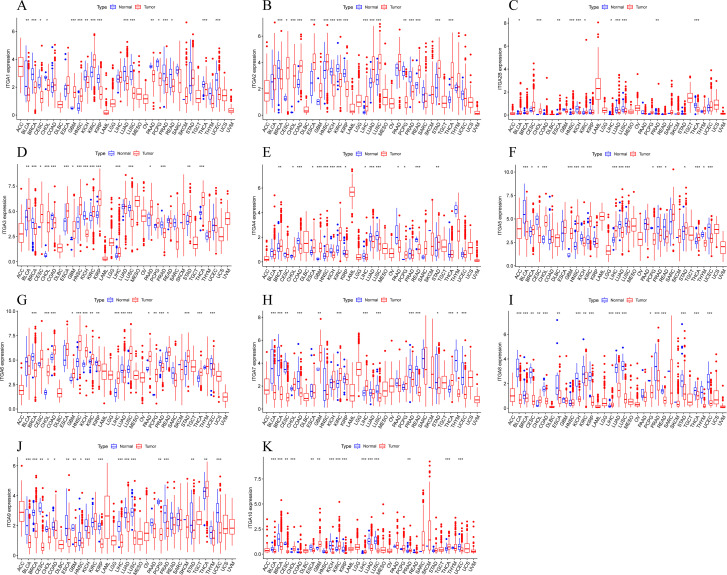Click the 'Type' legend title in panel J
This screenshot has height=575, width=727.
point(102,446)
